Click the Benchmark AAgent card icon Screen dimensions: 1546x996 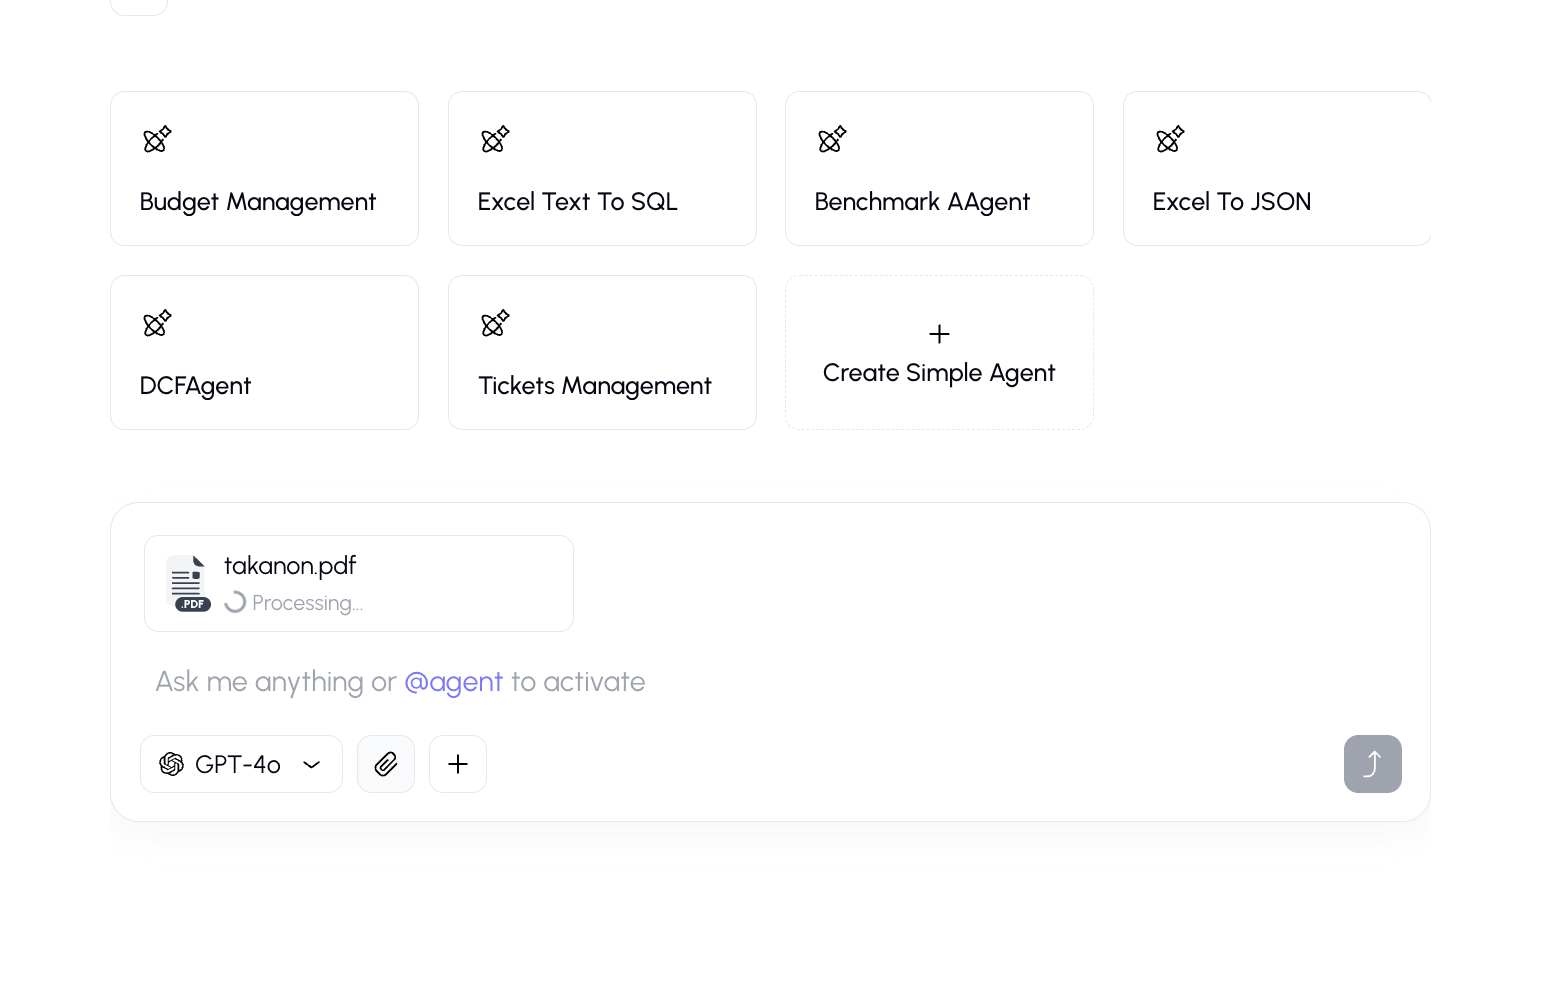click(x=832, y=139)
